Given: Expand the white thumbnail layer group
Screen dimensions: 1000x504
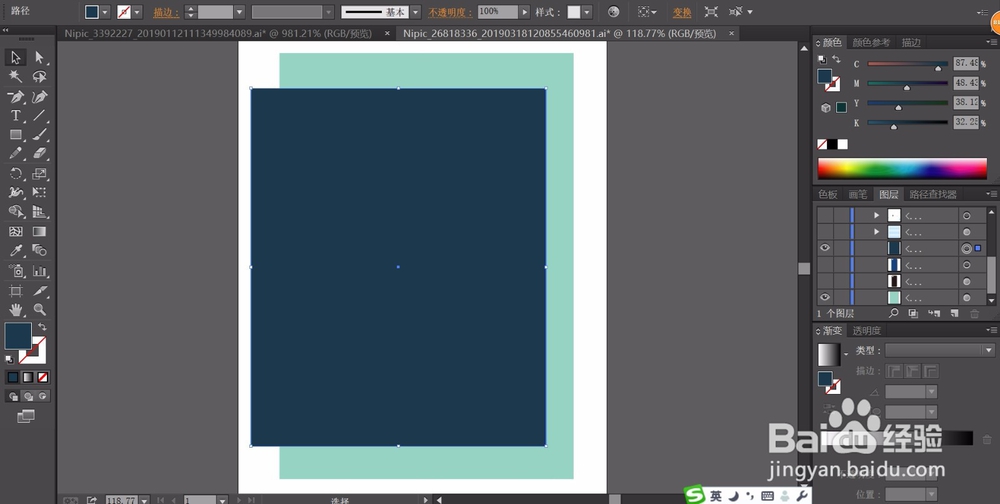Looking at the screenshot, I should click(876, 215).
